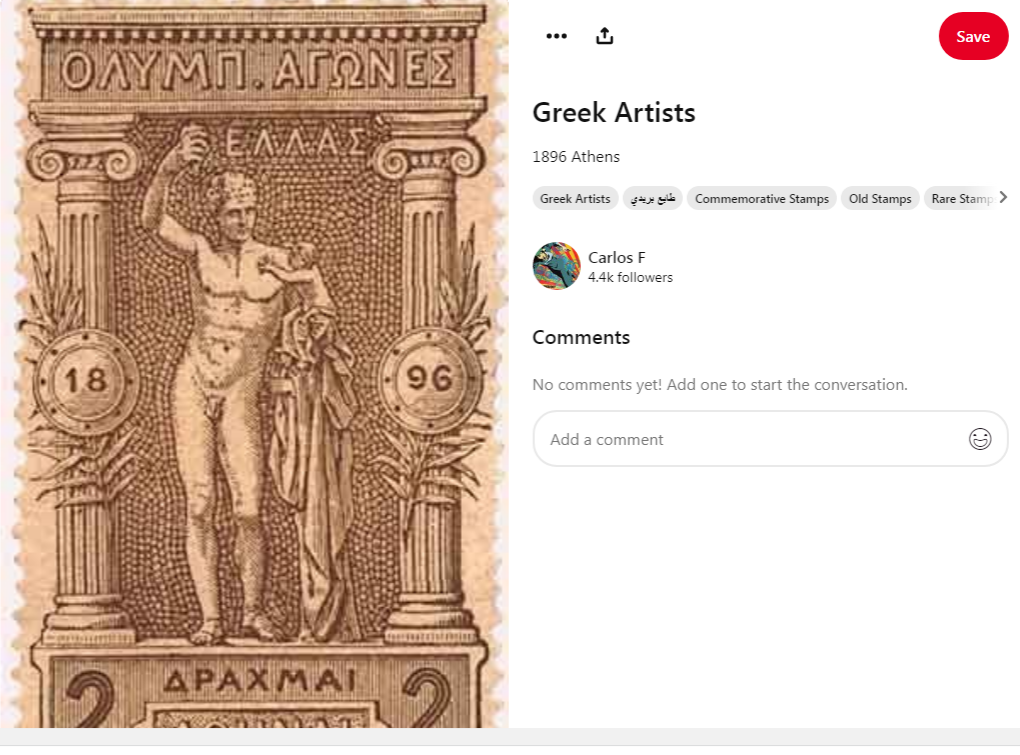Click the Add a comment field

pyautogui.click(x=770, y=439)
